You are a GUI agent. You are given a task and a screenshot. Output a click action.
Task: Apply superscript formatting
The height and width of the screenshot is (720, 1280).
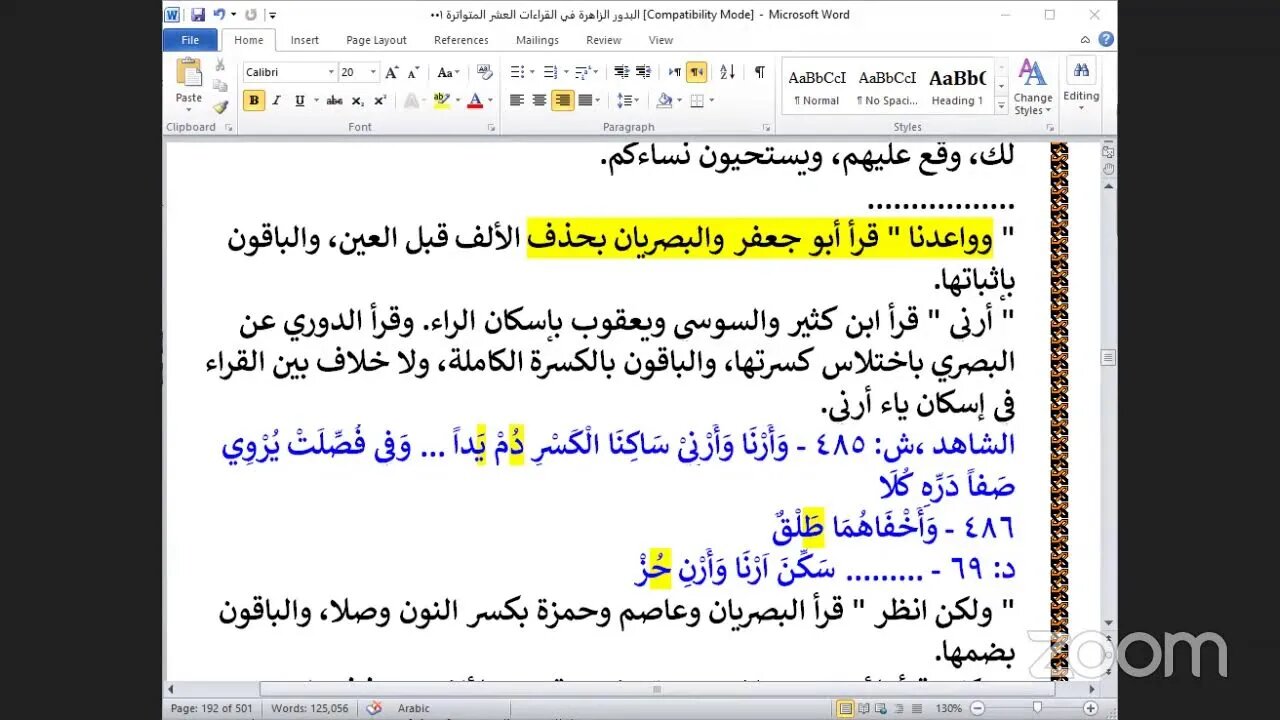click(380, 100)
